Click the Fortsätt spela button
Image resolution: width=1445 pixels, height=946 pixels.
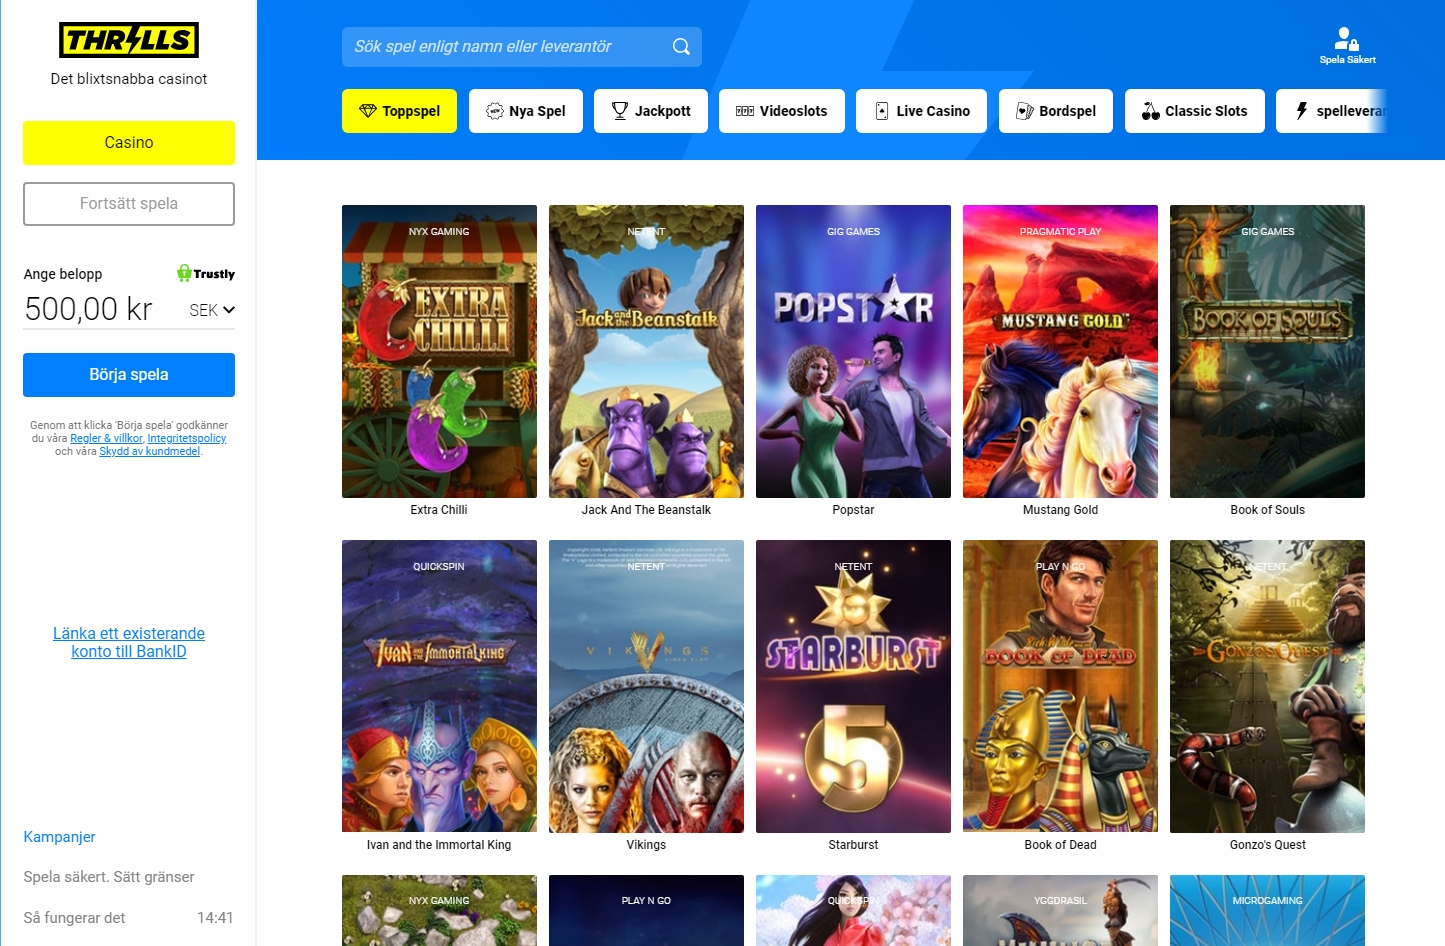click(129, 204)
